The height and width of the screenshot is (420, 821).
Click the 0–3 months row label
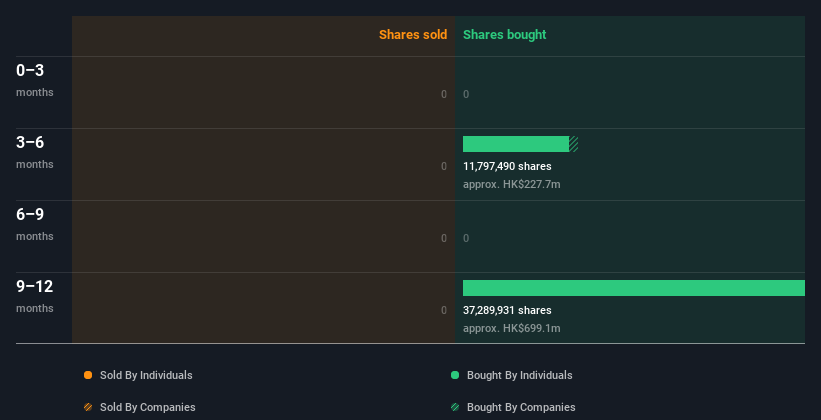pyautogui.click(x=35, y=80)
